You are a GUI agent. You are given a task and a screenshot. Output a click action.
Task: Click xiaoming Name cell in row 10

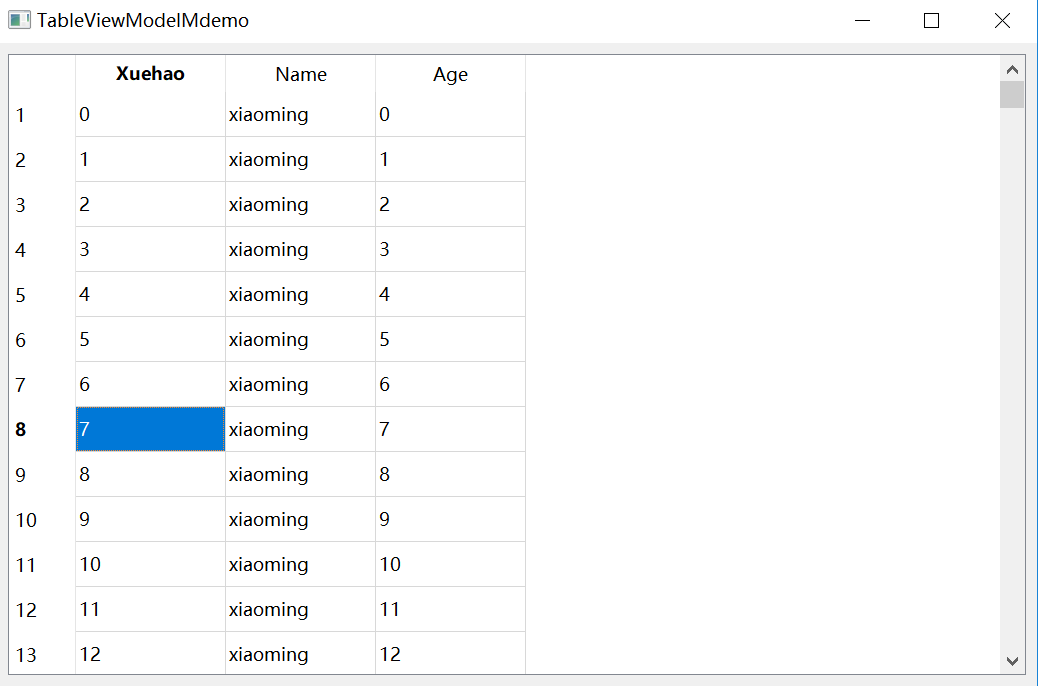pyautogui.click(x=301, y=520)
